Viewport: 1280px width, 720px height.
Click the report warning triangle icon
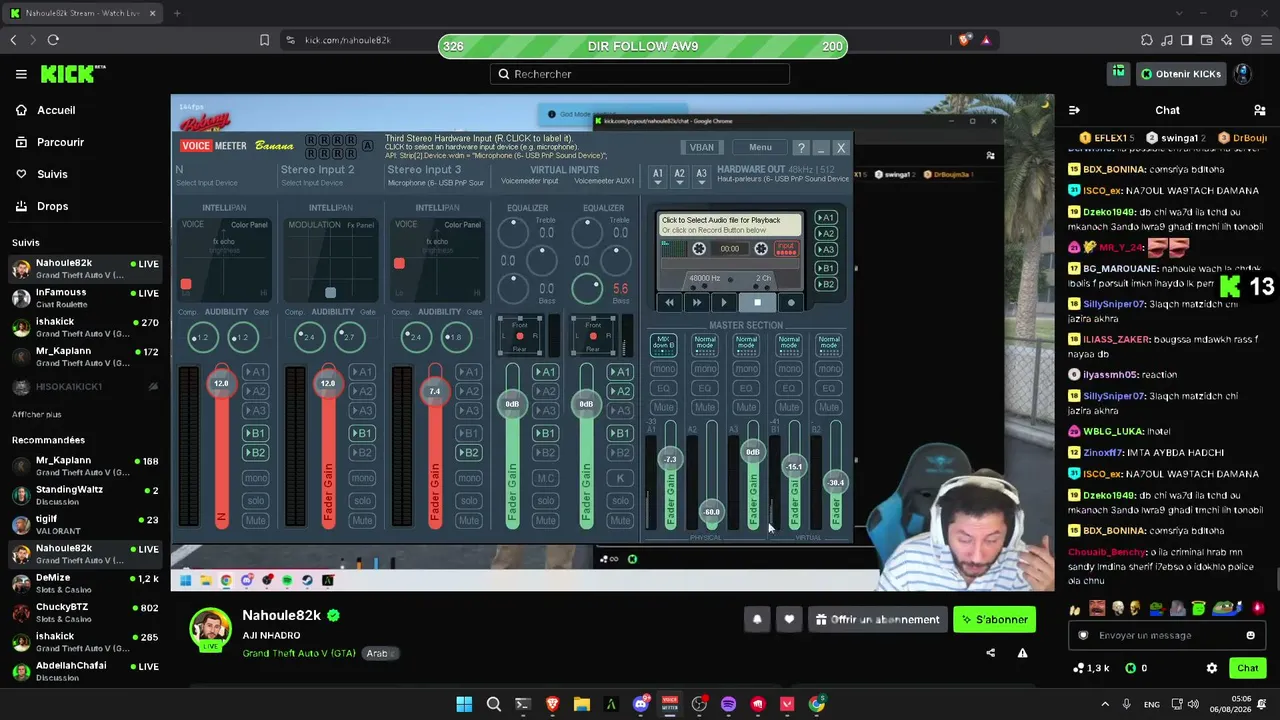(1022, 653)
